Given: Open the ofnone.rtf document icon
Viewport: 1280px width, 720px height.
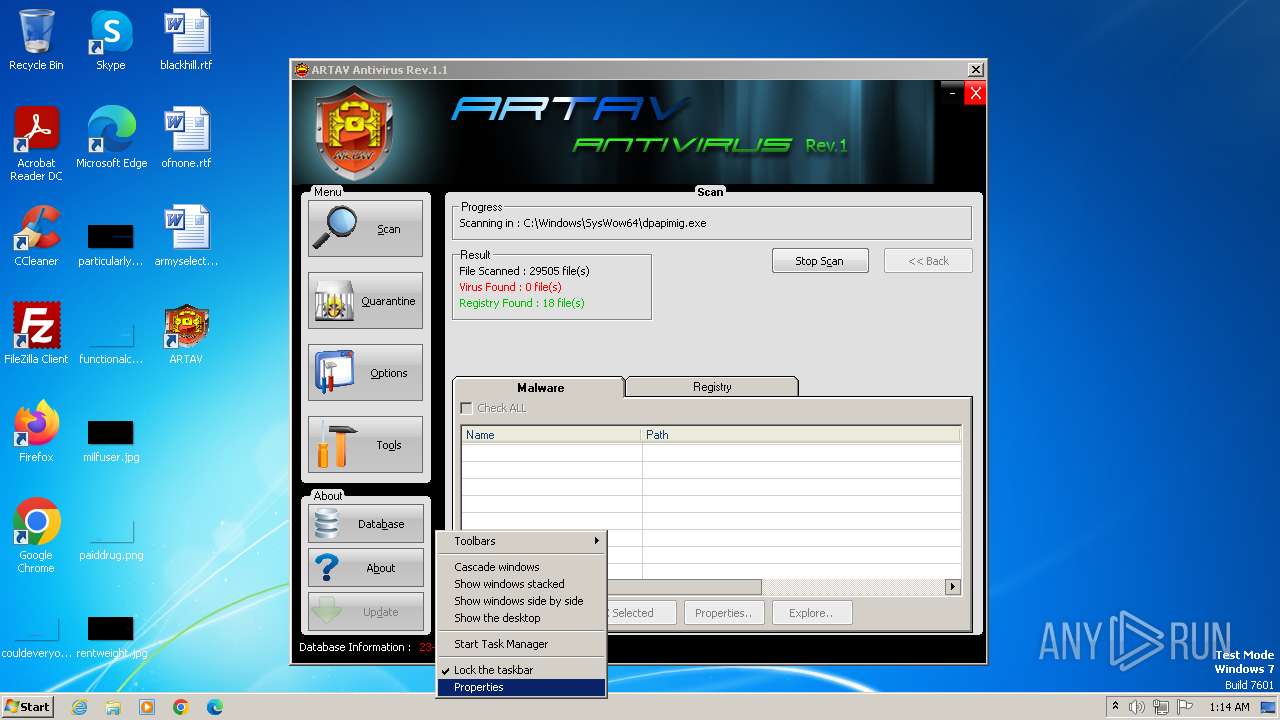Looking at the screenshot, I should [186, 138].
